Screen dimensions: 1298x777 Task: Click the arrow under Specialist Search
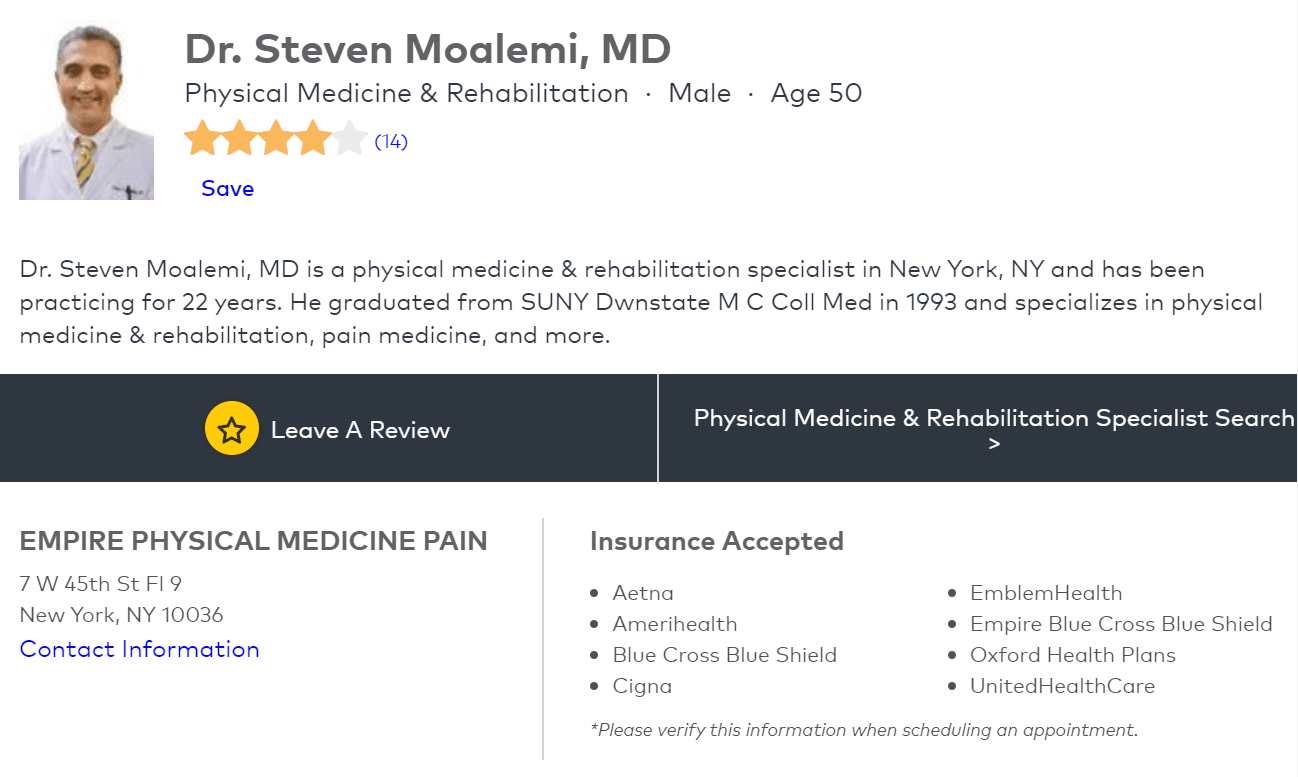994,444
